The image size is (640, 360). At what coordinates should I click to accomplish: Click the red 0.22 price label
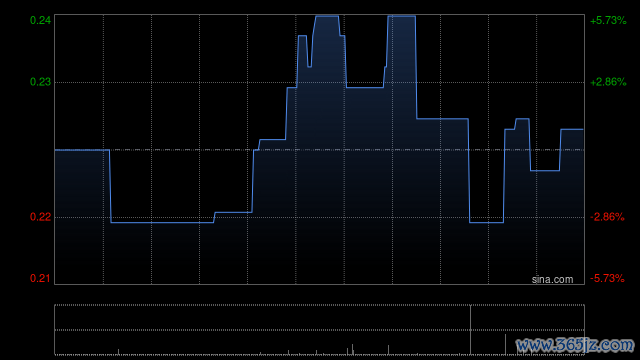coord(40,217)
